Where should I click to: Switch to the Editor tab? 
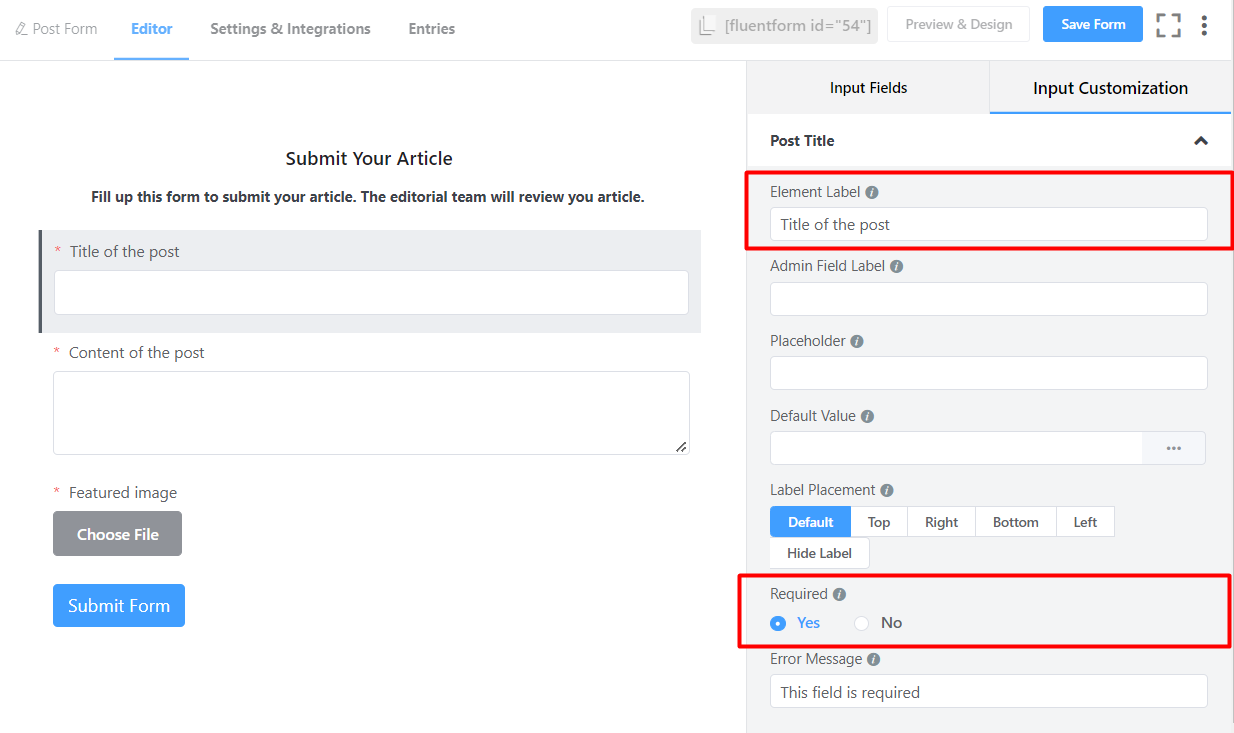coord(152,29)
